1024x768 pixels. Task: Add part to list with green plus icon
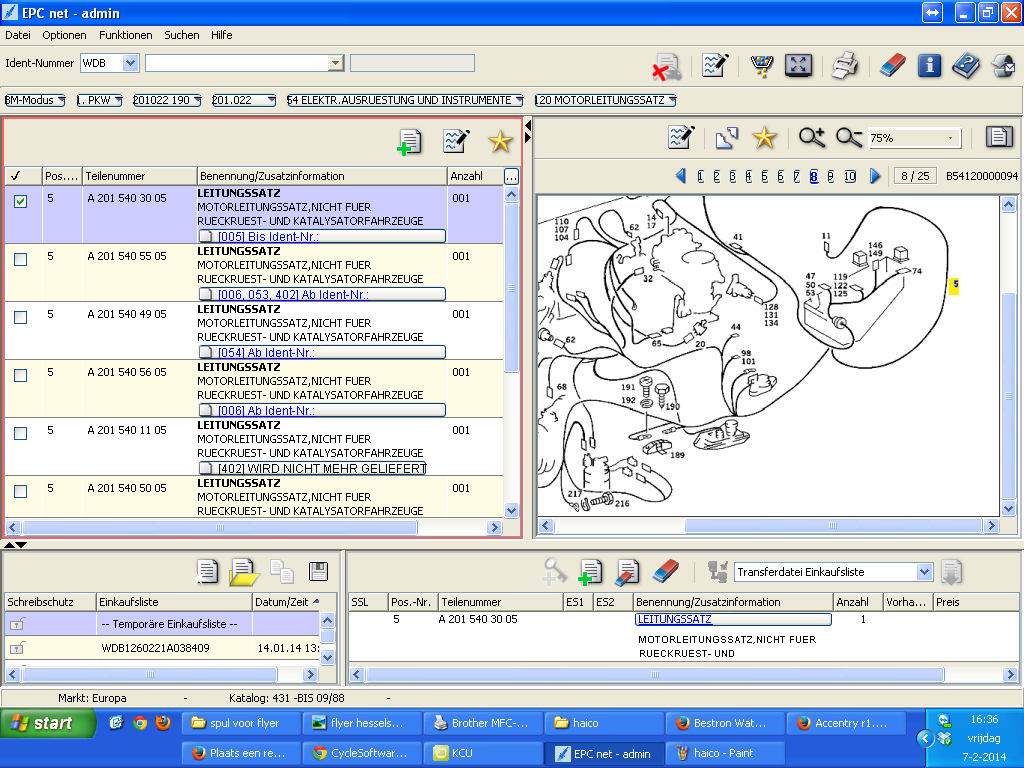point(409,142)
